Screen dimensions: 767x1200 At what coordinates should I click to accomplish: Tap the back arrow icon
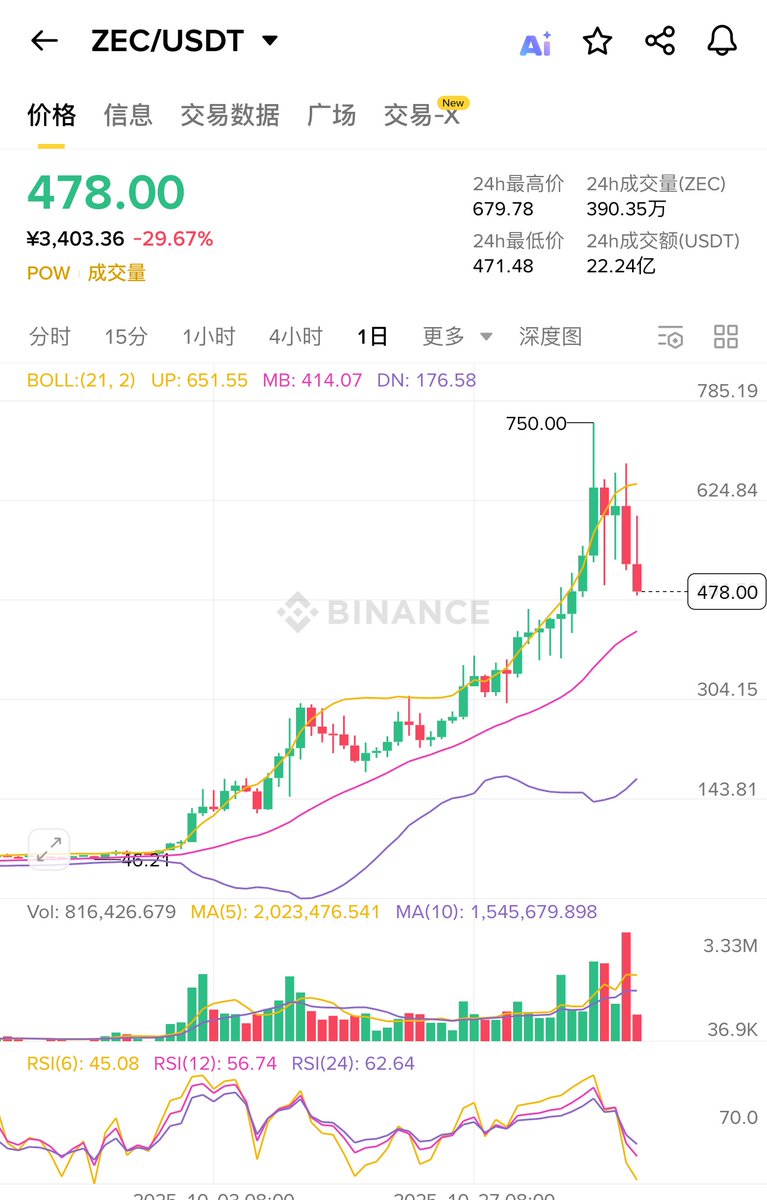[44, 41]
